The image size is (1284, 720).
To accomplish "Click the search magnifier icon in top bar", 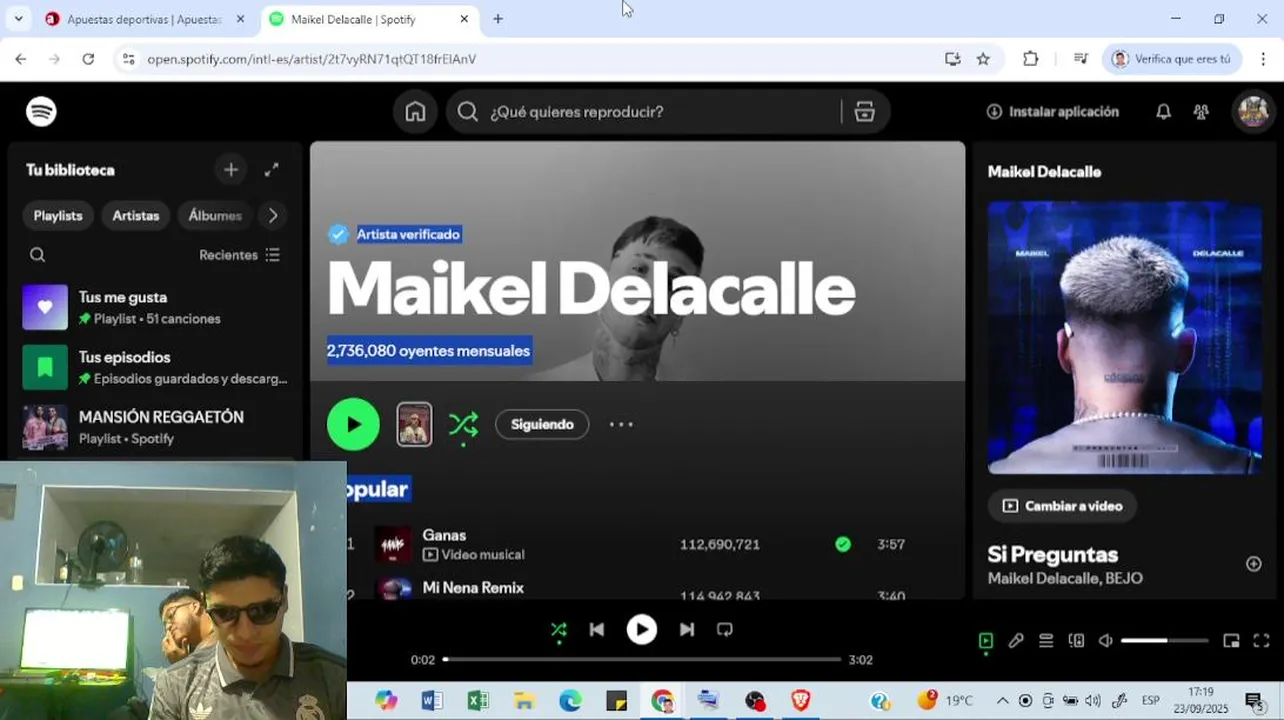I will point(467,112).
